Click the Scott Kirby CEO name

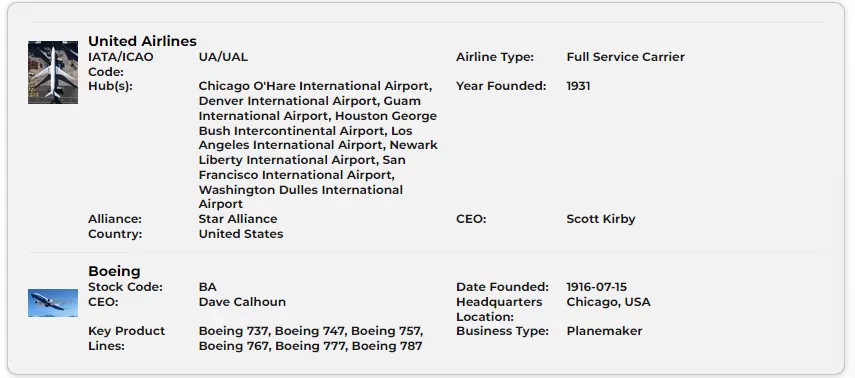tap(601, 219)
